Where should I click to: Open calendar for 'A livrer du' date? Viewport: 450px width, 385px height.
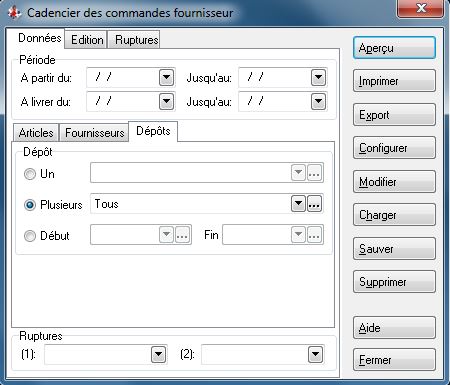pos(166,101)
